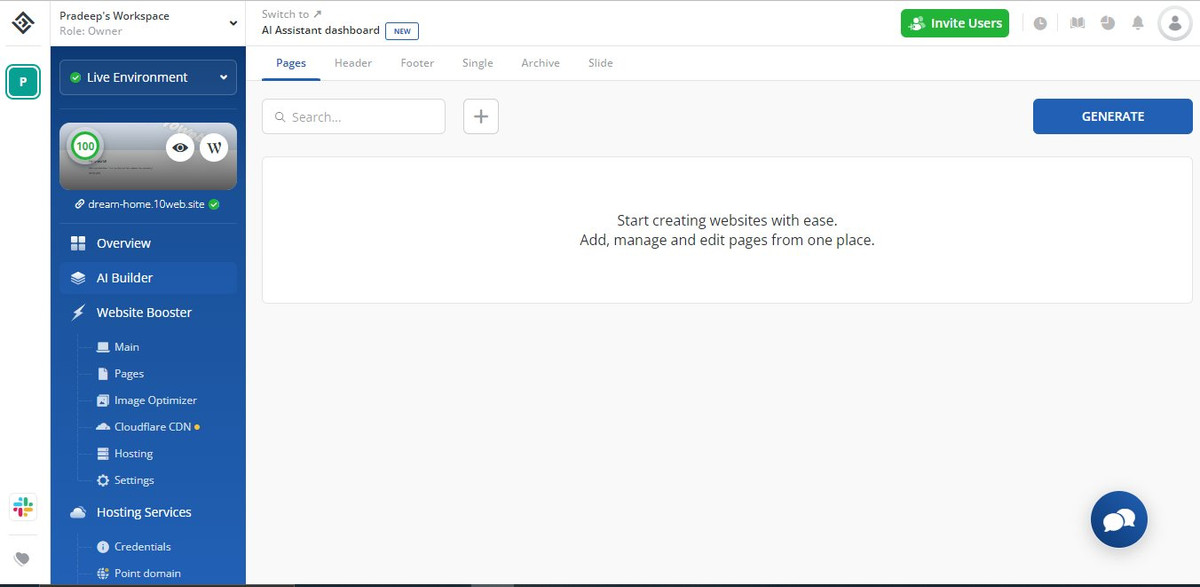
Task: Click the 10Web logo icon
Action: tap(23, 22)
